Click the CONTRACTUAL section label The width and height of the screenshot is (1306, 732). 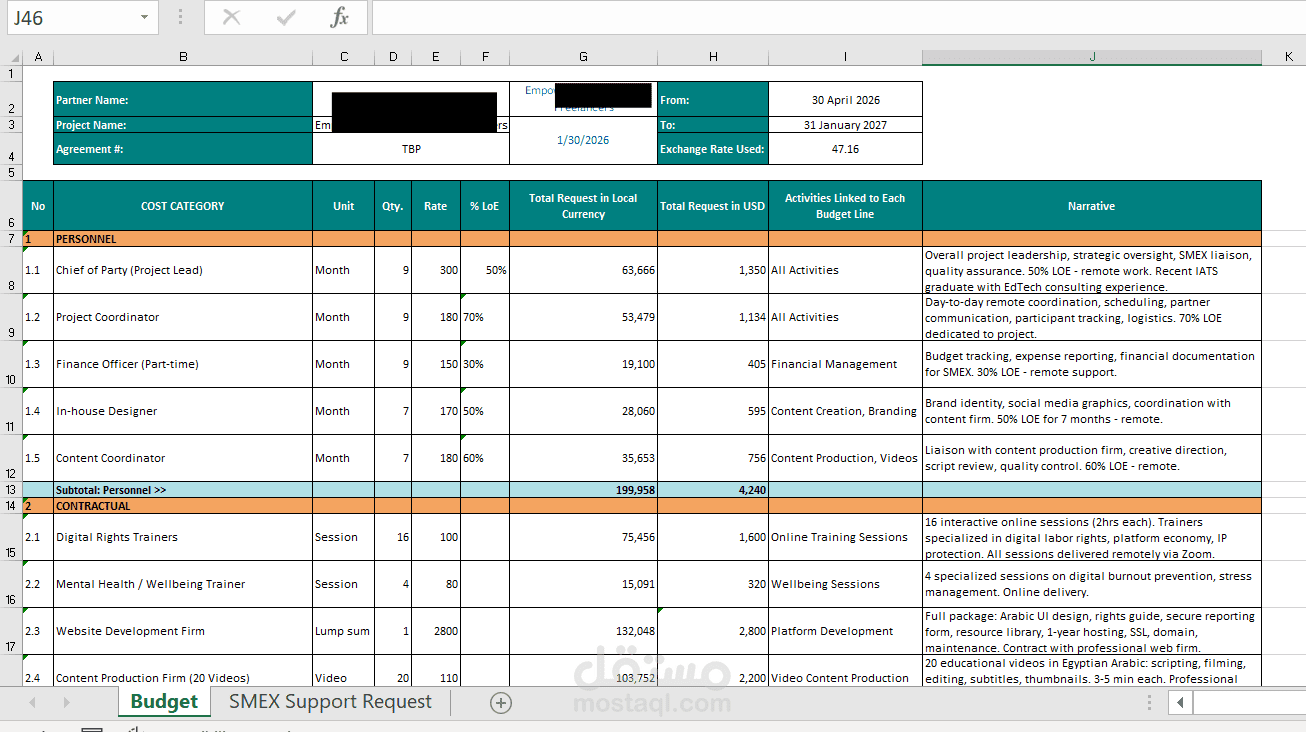[x=183, y=506]
